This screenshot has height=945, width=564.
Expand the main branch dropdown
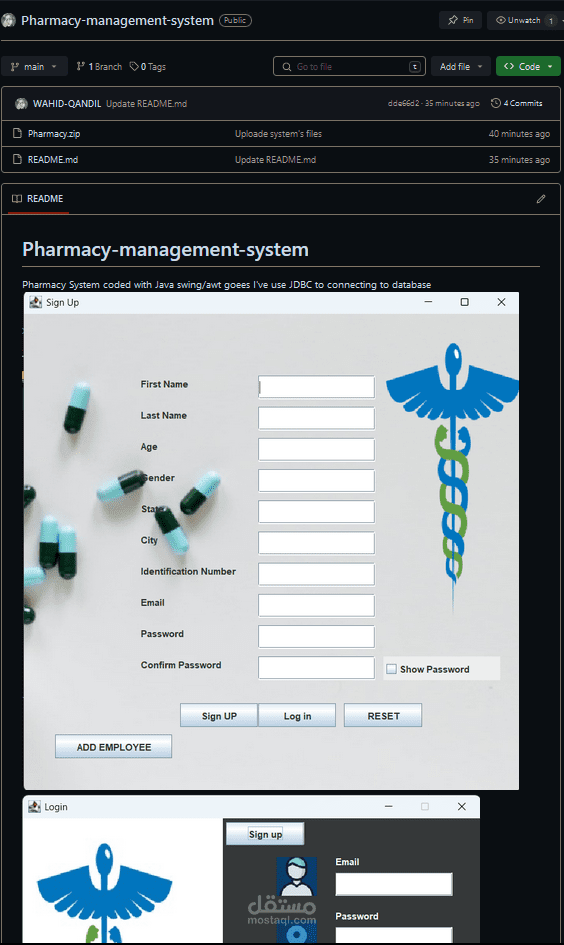click(x=34, y=66)
